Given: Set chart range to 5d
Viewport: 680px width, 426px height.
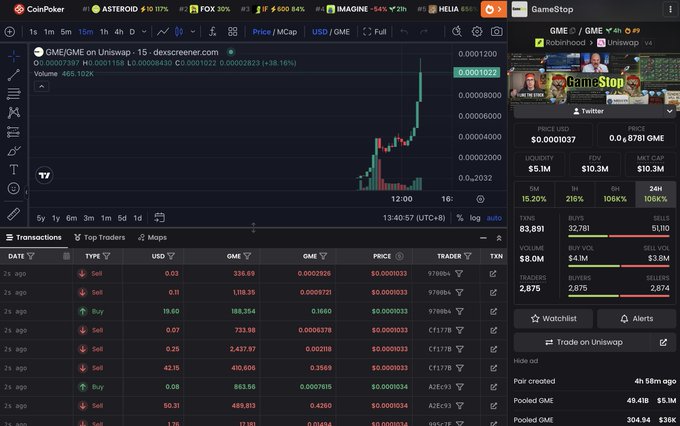Looking at the screenshot, I should 122,218.
